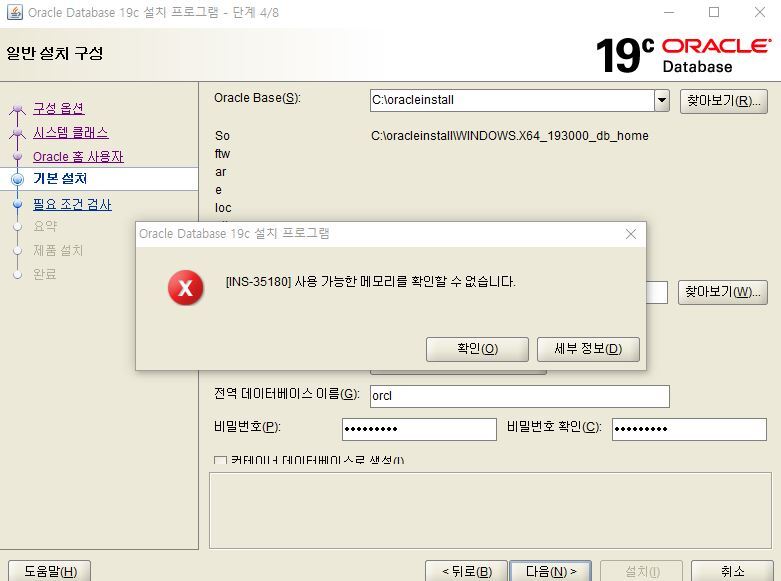This screenshot has width=781, height=581.
Task: Go to 시스템 클래스 step
Action: click(x=70, y=133)
